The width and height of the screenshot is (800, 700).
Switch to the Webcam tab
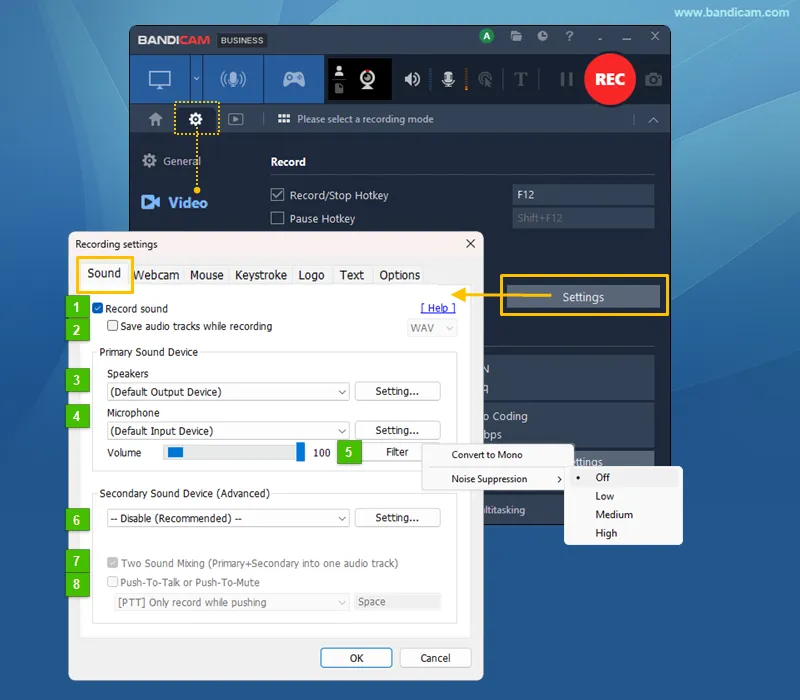point(157,275)
